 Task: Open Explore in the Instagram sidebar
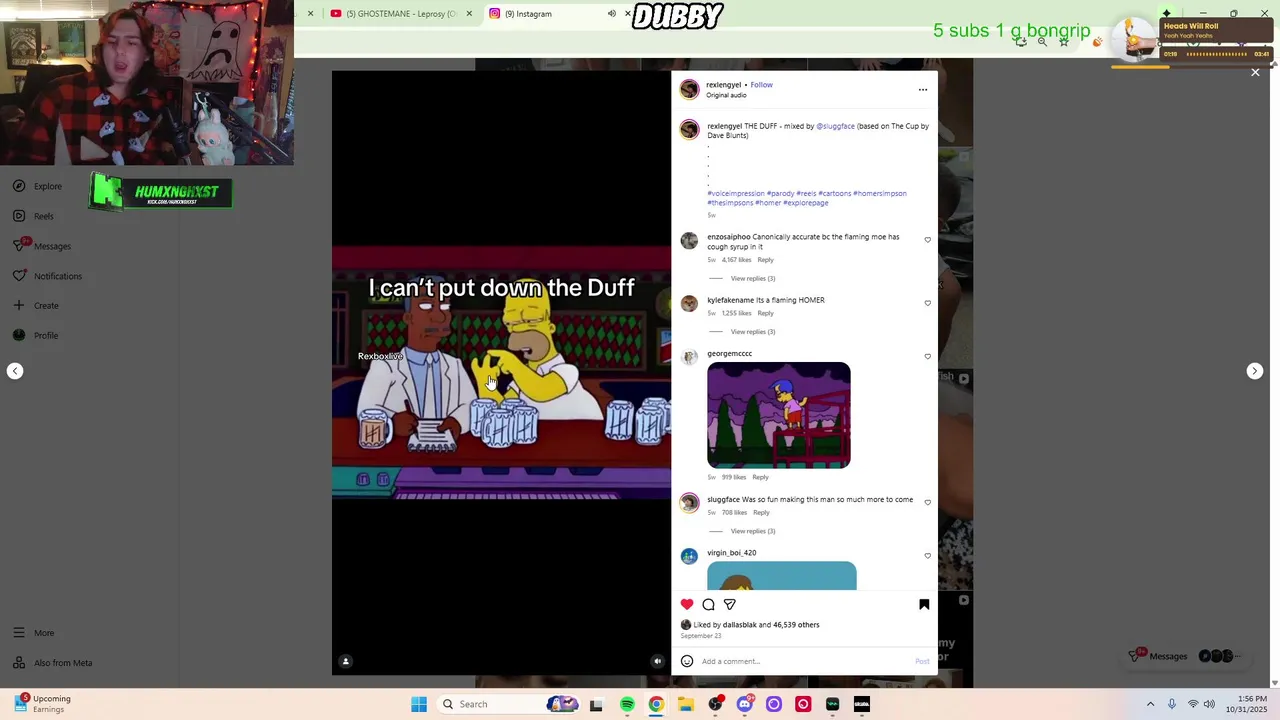[38, 186]
